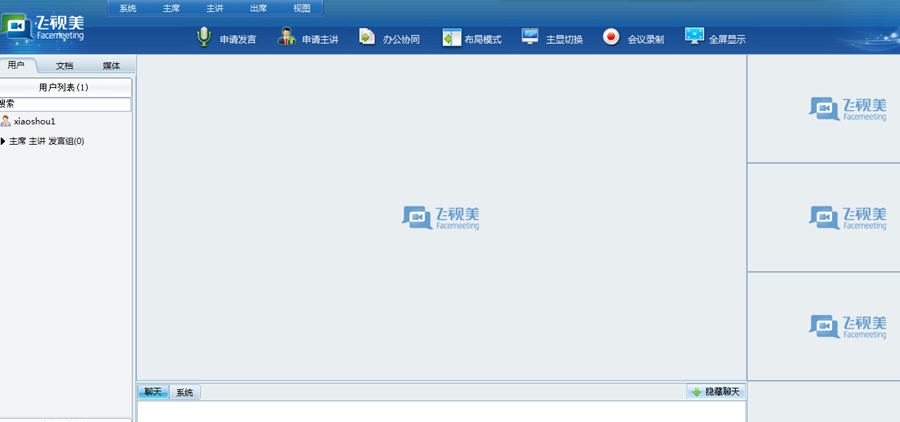Click the 隐藏聊天 button text

(722, 392)
